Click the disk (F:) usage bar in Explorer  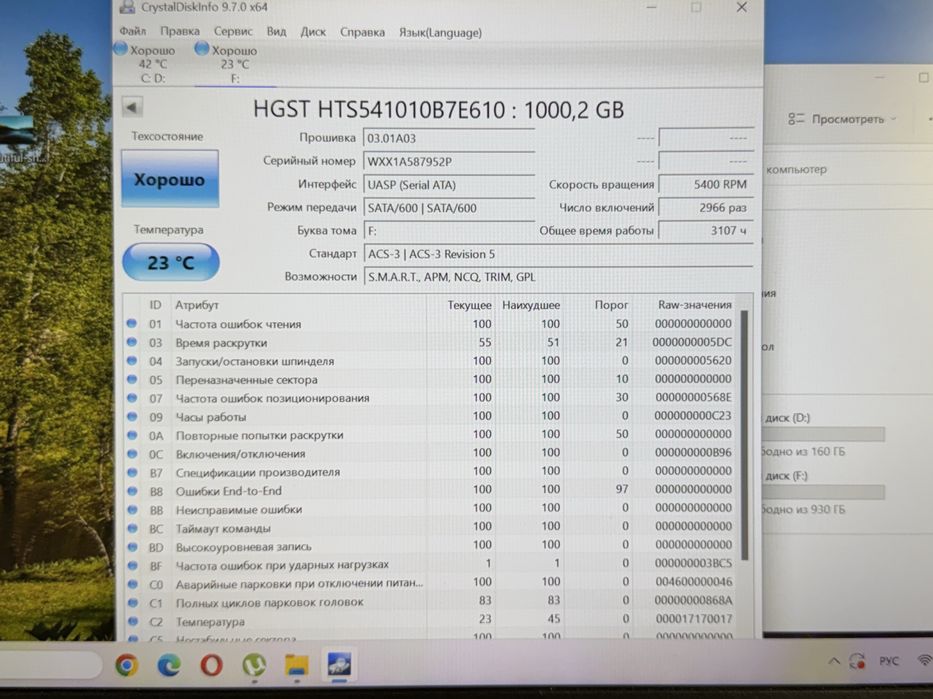[824, 492]
